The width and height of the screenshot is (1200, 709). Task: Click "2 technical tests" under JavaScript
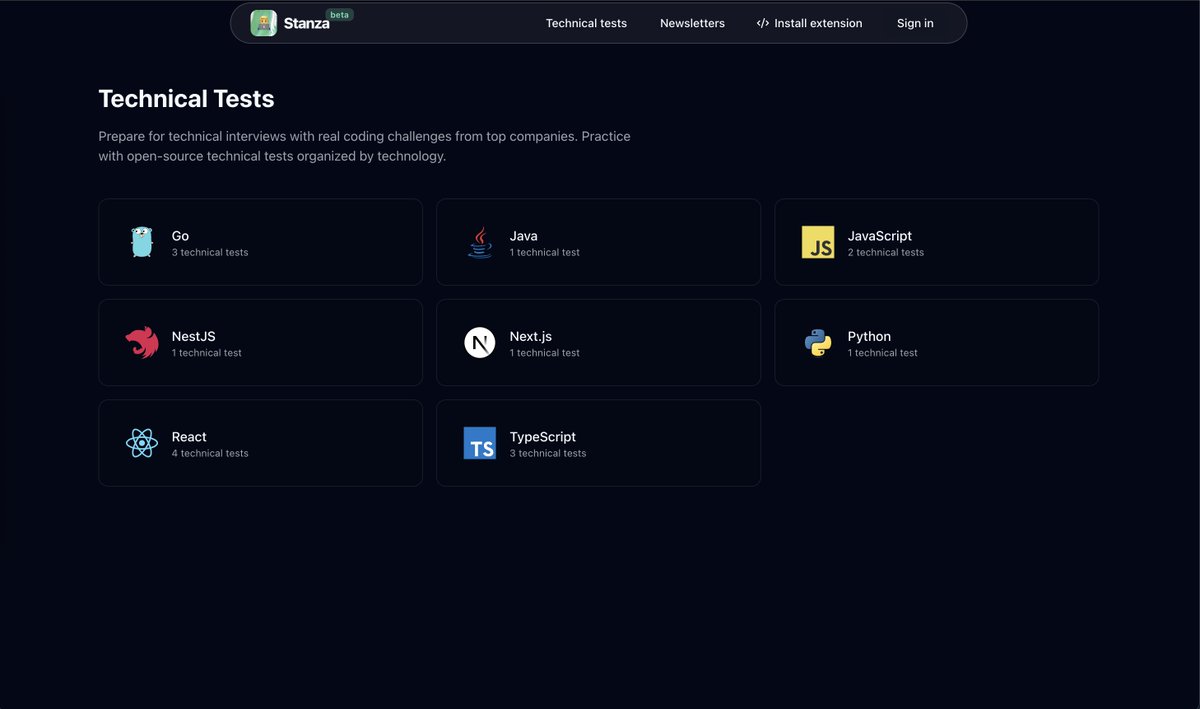pyautogui.click(x=886, y=253)
